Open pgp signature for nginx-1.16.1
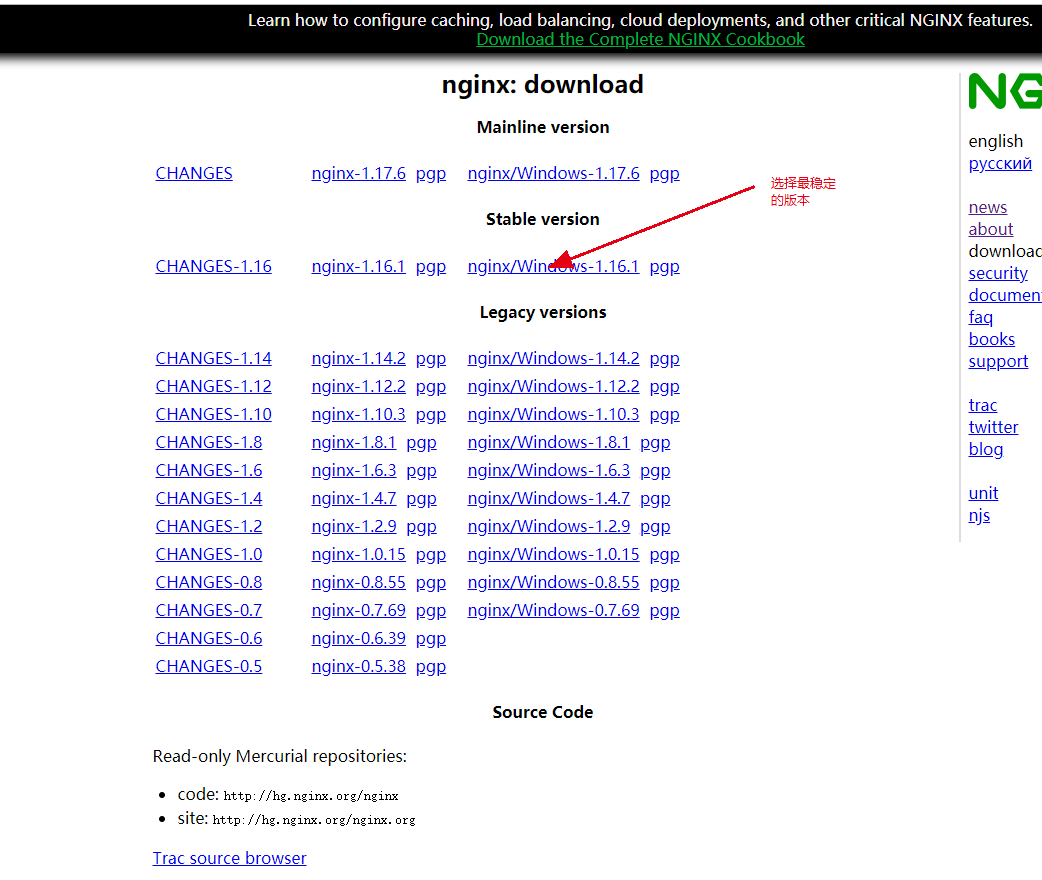 pyautogui.click(x=431, y=267)
